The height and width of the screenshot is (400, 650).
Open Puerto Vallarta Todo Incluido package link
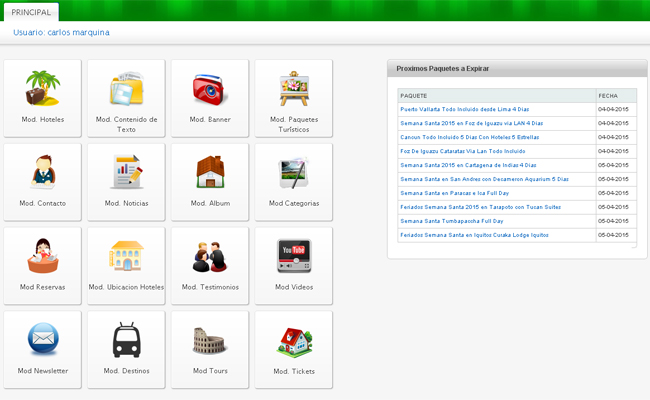(x=464, y=108)
